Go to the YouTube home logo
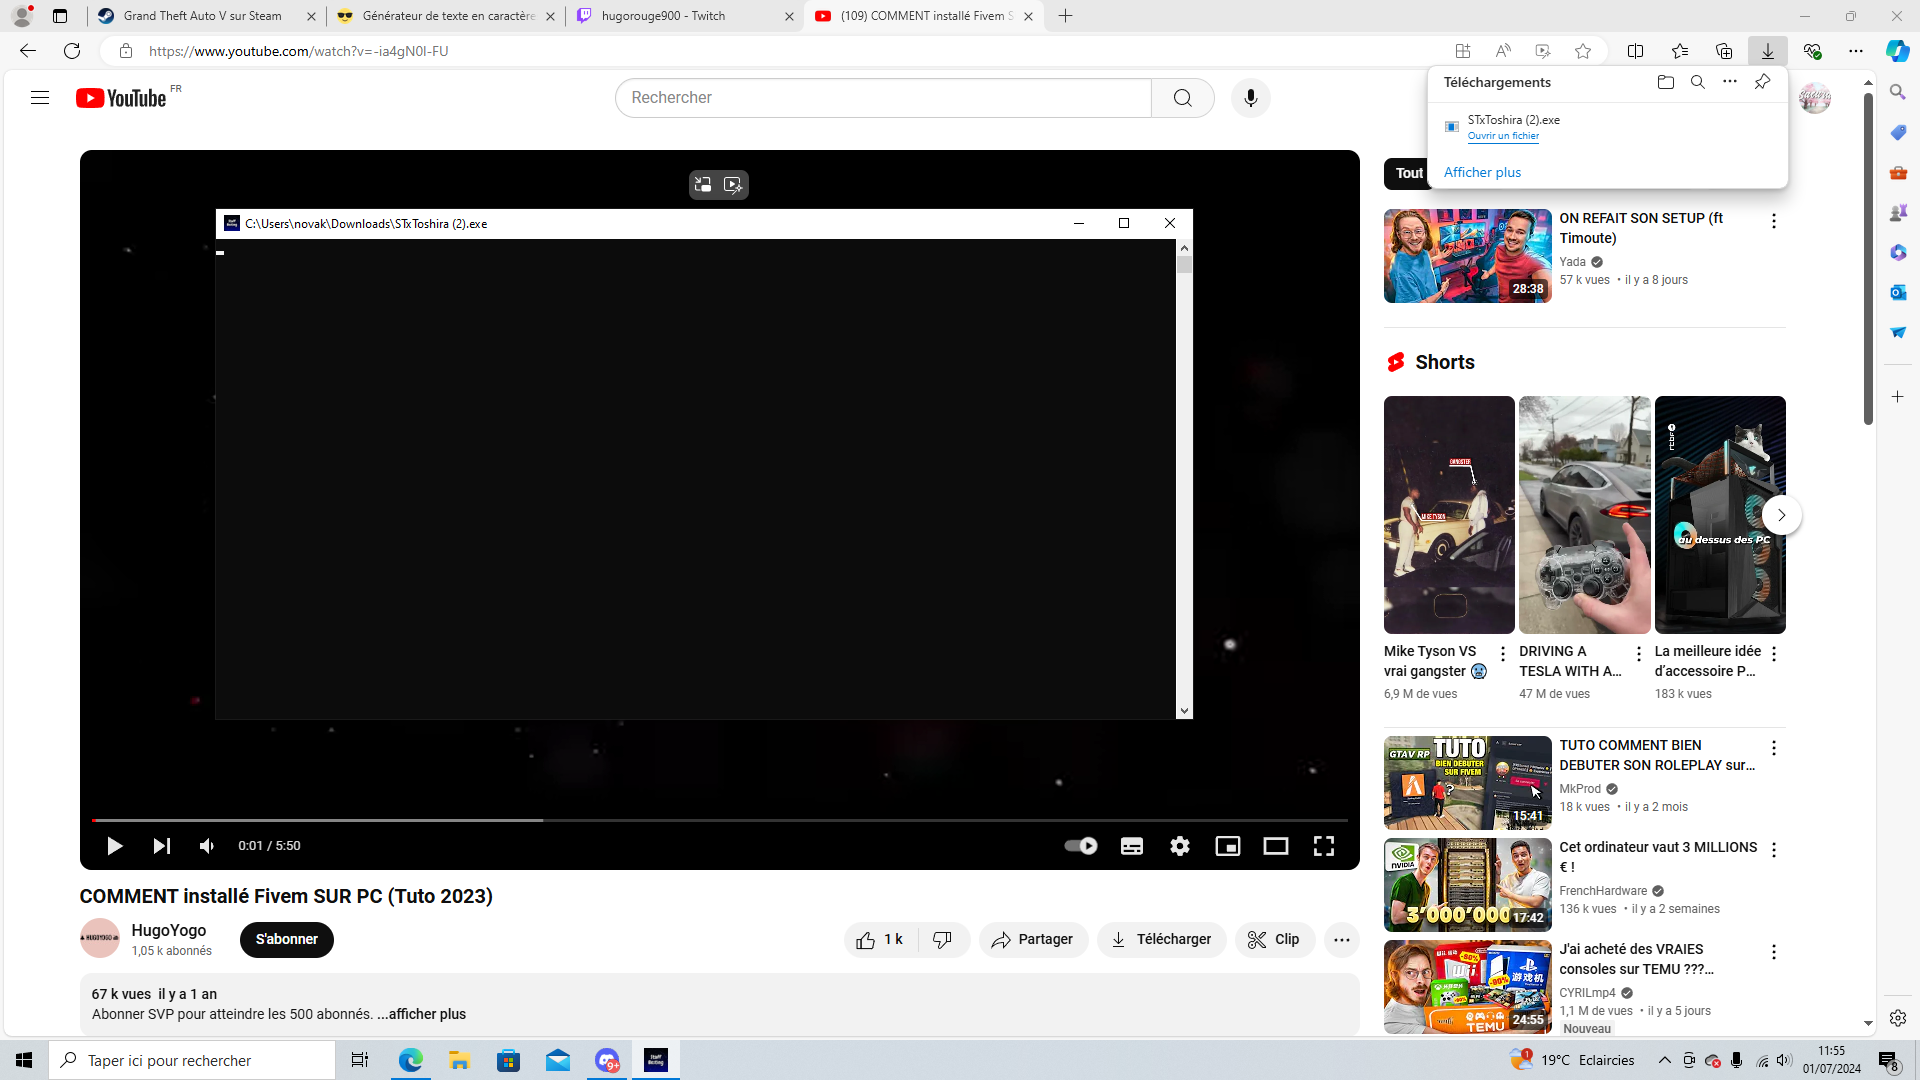1920x1080 pixels. (121, 98)
